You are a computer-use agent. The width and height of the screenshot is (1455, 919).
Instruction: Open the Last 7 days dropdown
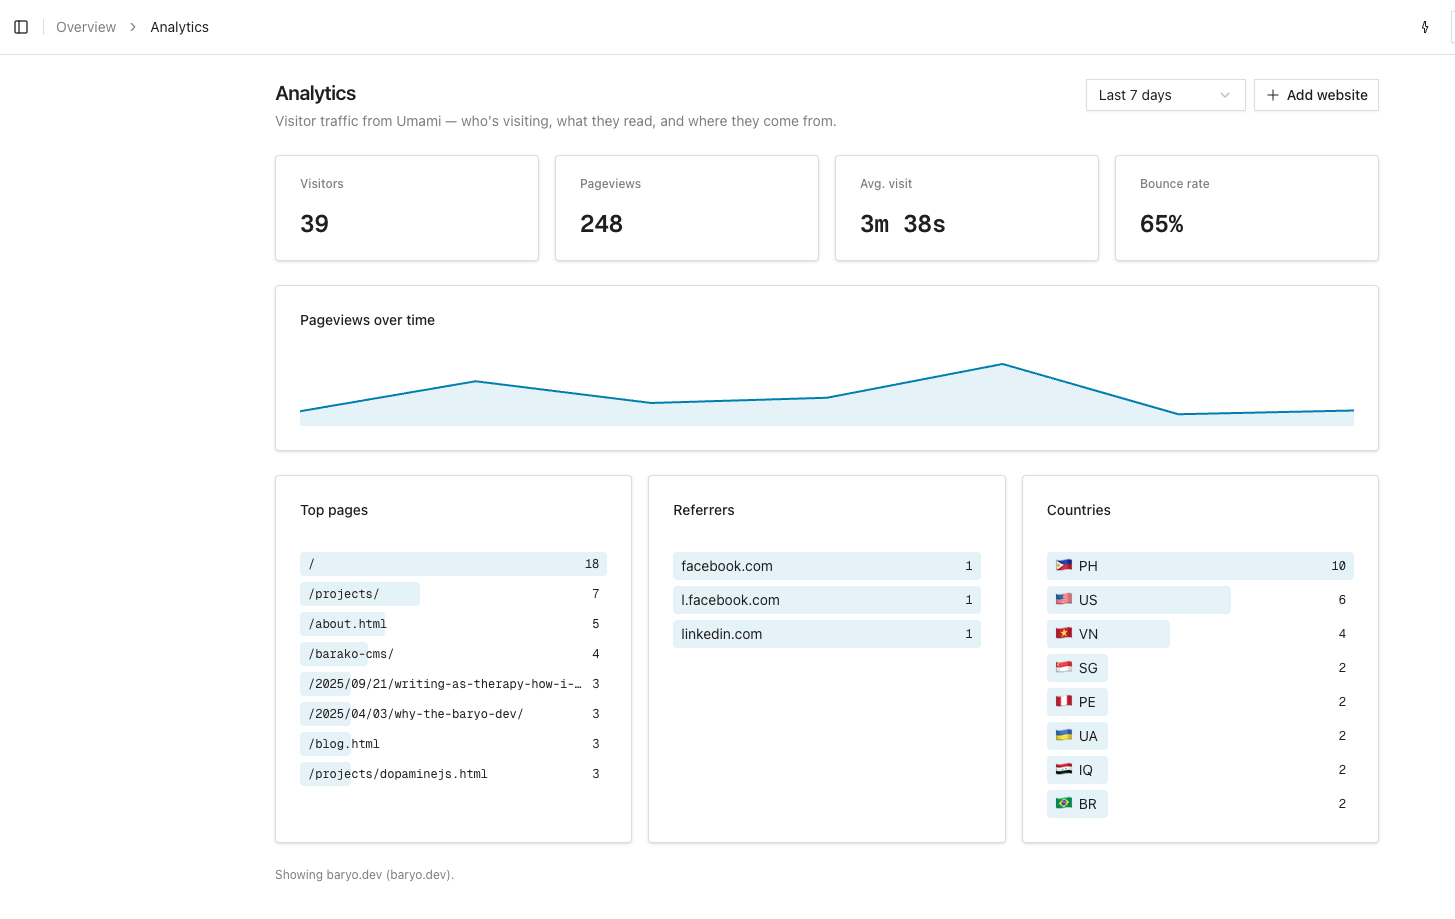pyautogui.click(x=1165, y=95)
